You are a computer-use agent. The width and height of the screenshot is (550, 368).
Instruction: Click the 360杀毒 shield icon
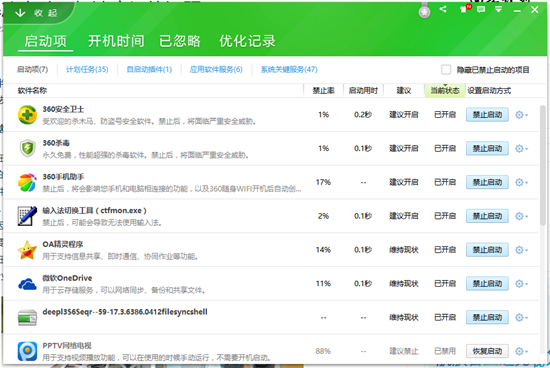[x=27, y=148]
